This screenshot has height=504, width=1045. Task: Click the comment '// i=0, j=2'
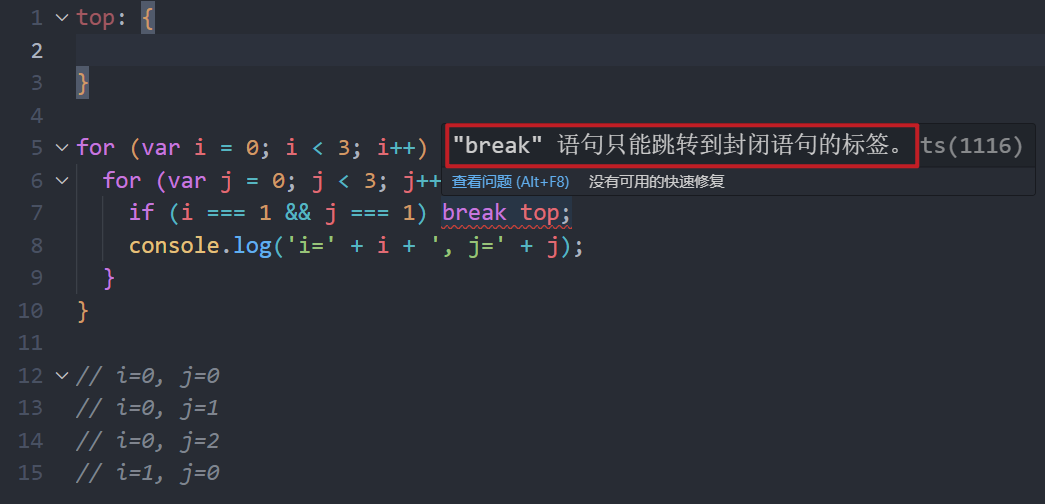pyautogui.click(x=148, y=441)
